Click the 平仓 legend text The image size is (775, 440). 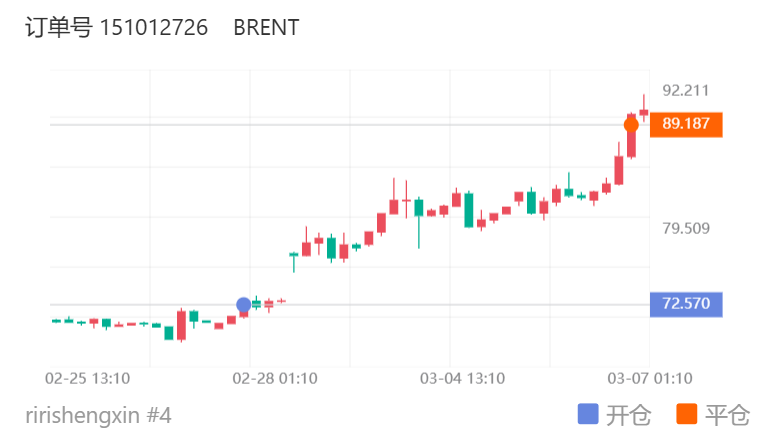pyautogui.click(x=727, y=414)
